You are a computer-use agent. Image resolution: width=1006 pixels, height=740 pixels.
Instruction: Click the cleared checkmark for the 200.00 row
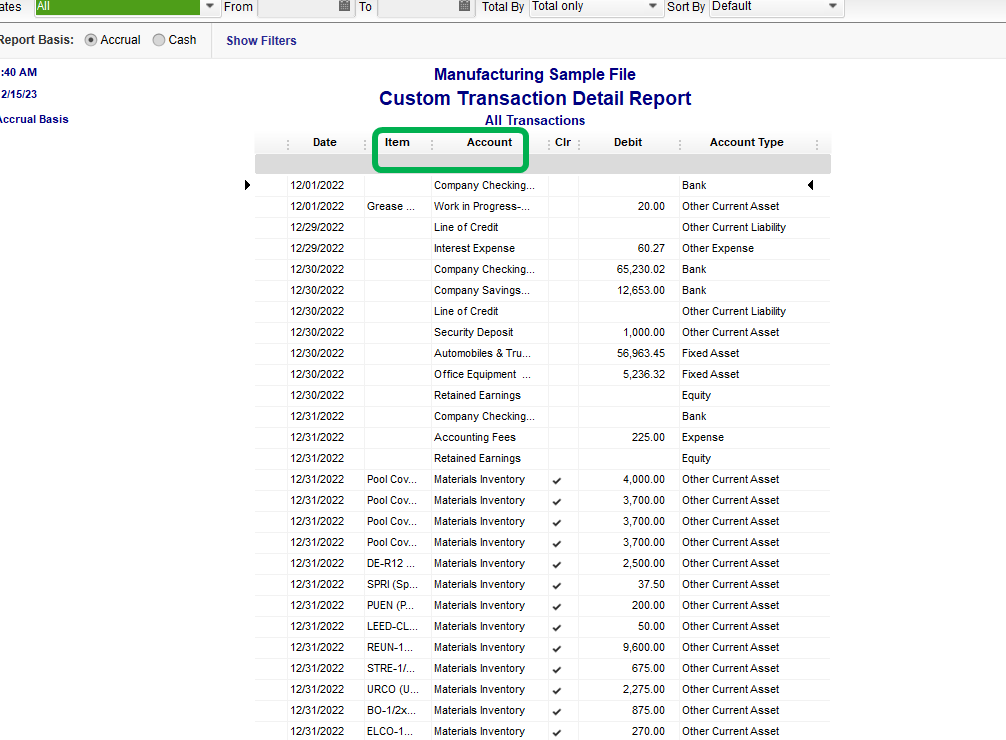tap(557, 607)
